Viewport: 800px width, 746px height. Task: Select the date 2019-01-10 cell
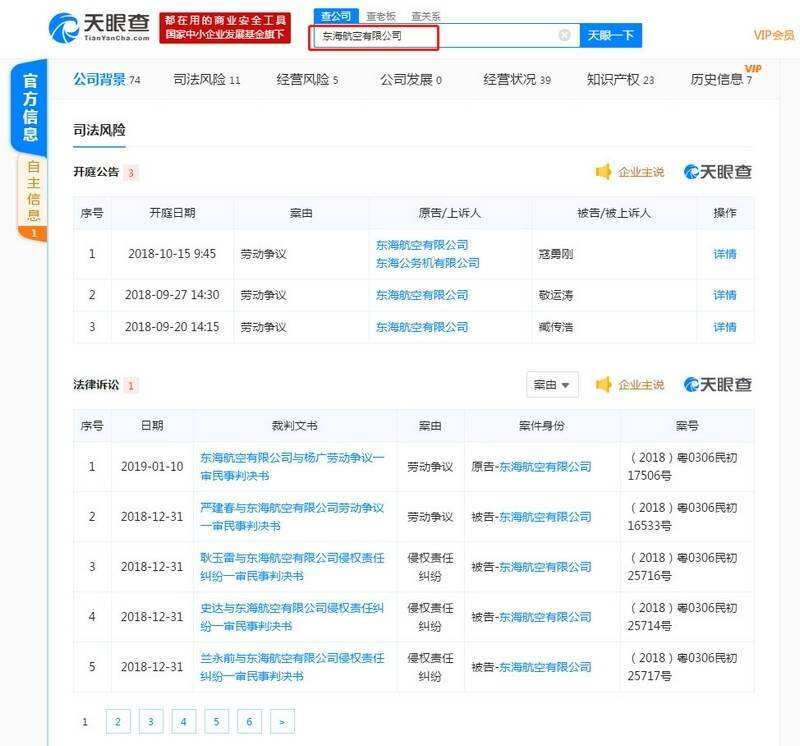[152, 466]
